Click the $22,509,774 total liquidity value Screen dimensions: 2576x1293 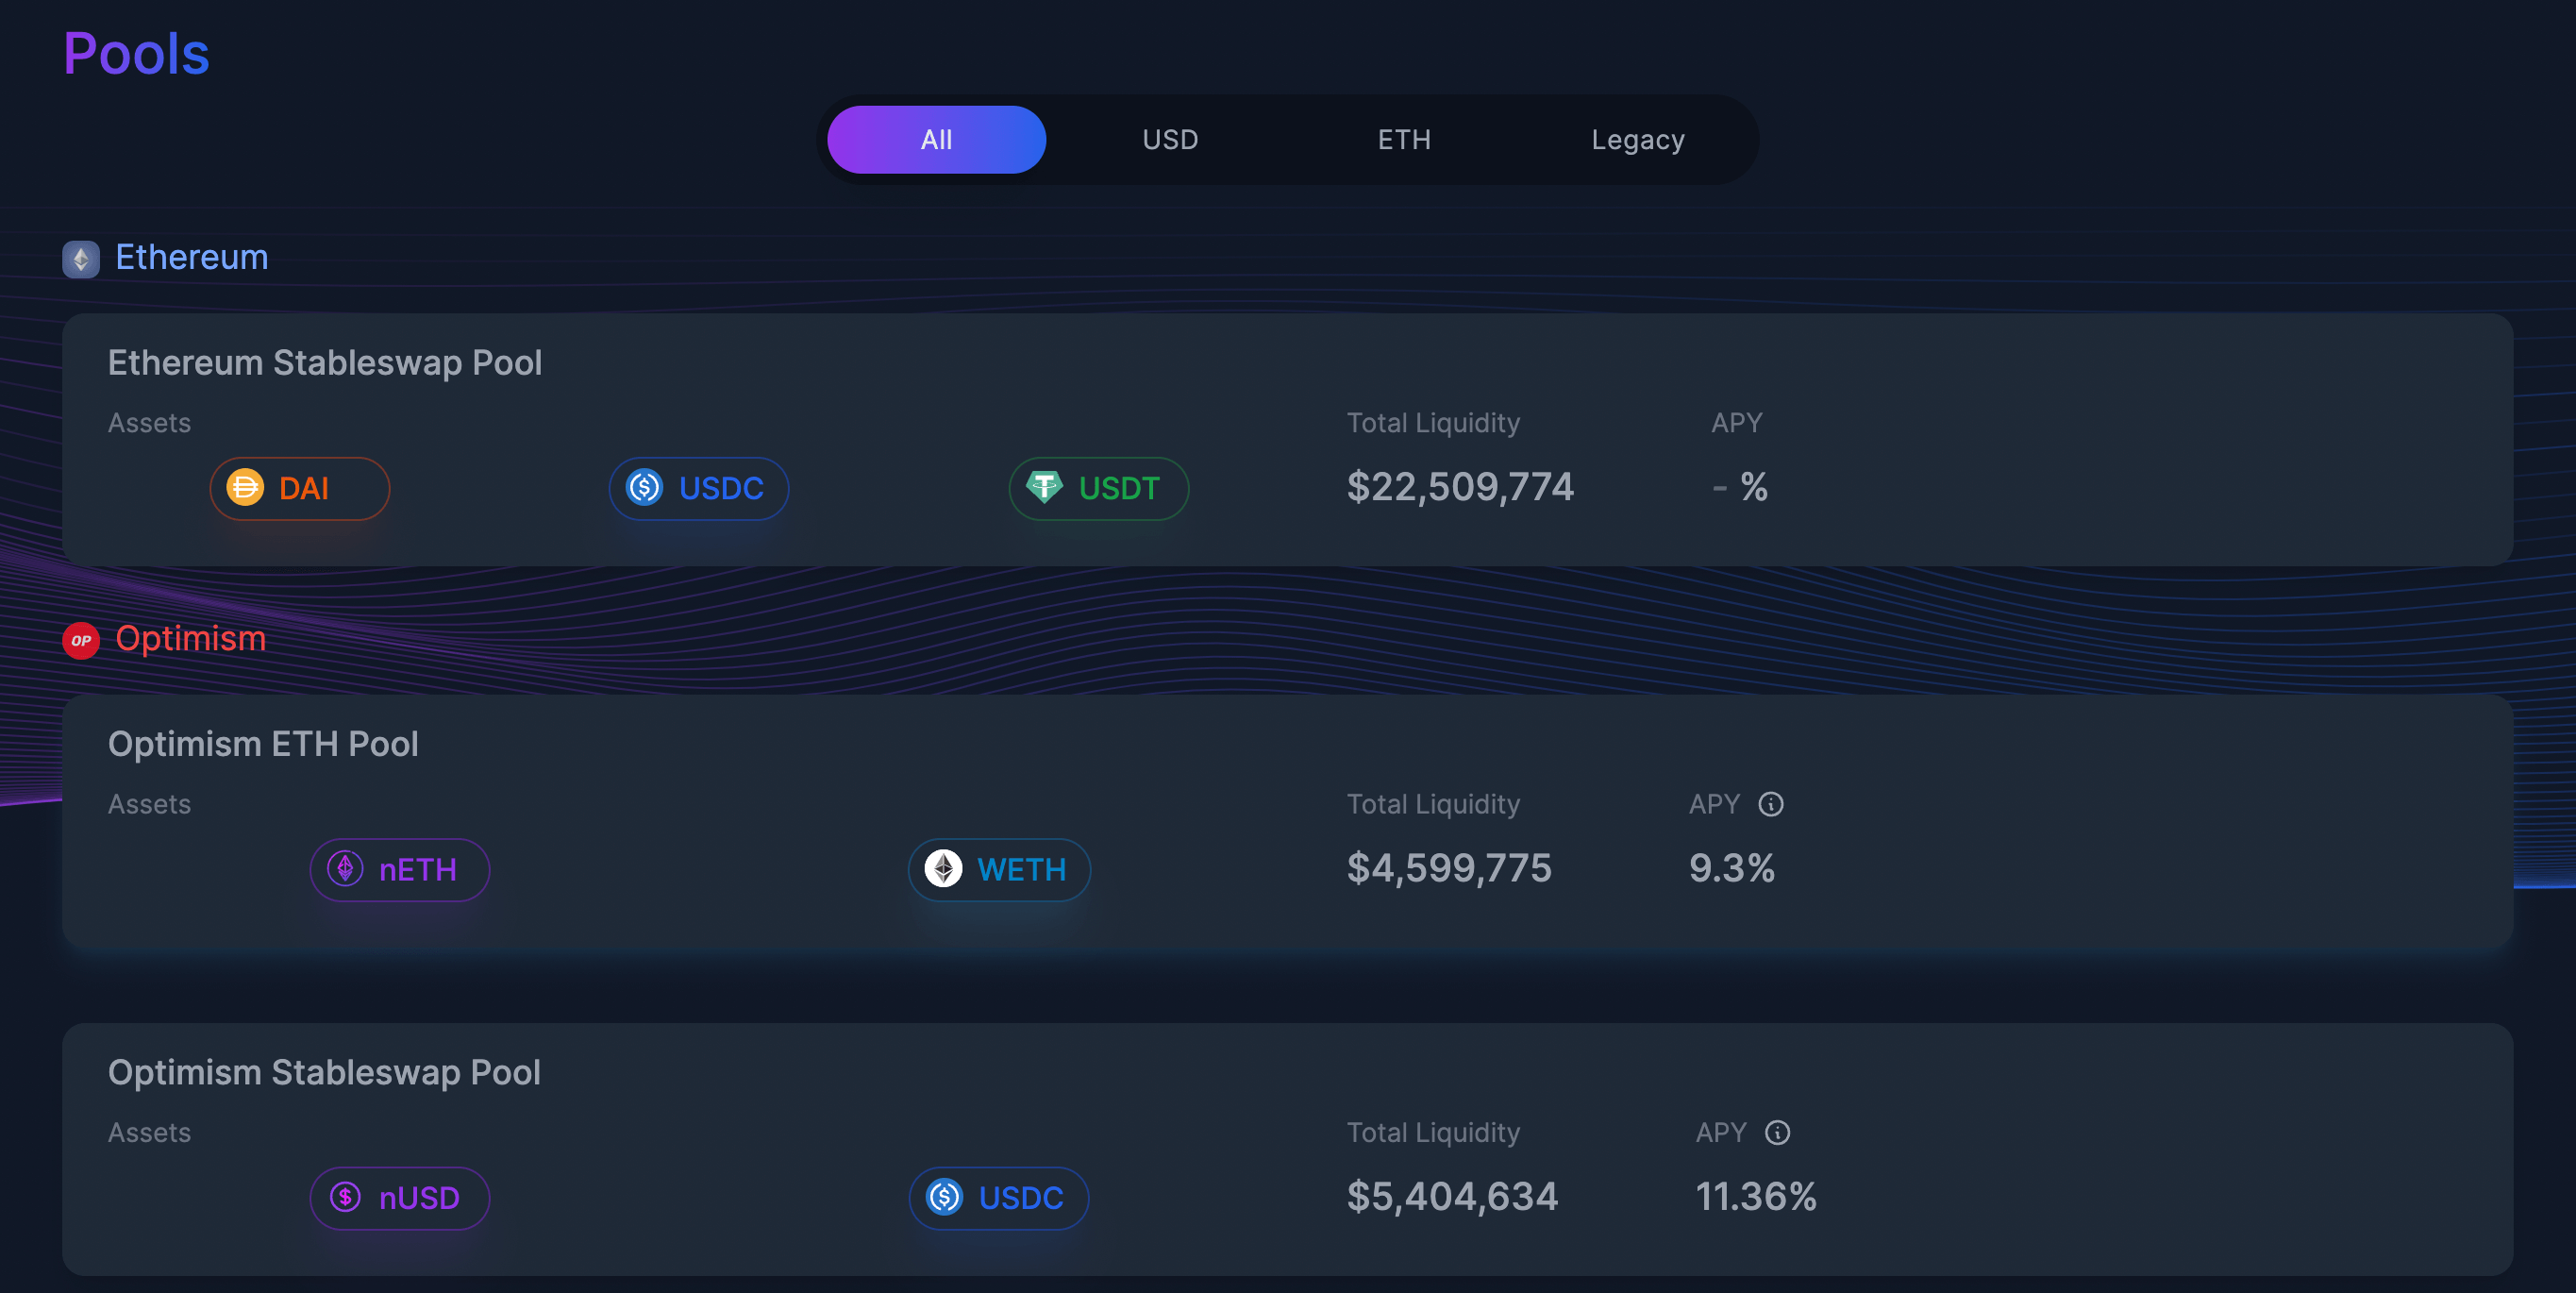(x=1460, y=487)
